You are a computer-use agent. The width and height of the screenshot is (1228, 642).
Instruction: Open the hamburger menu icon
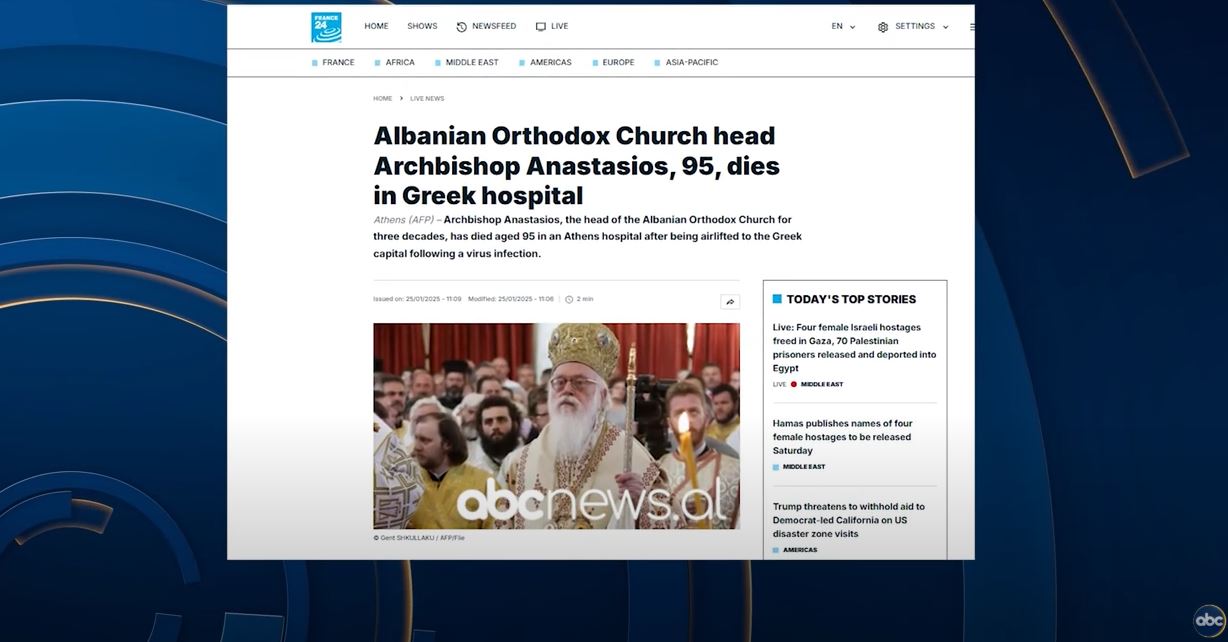pos(972,27)
